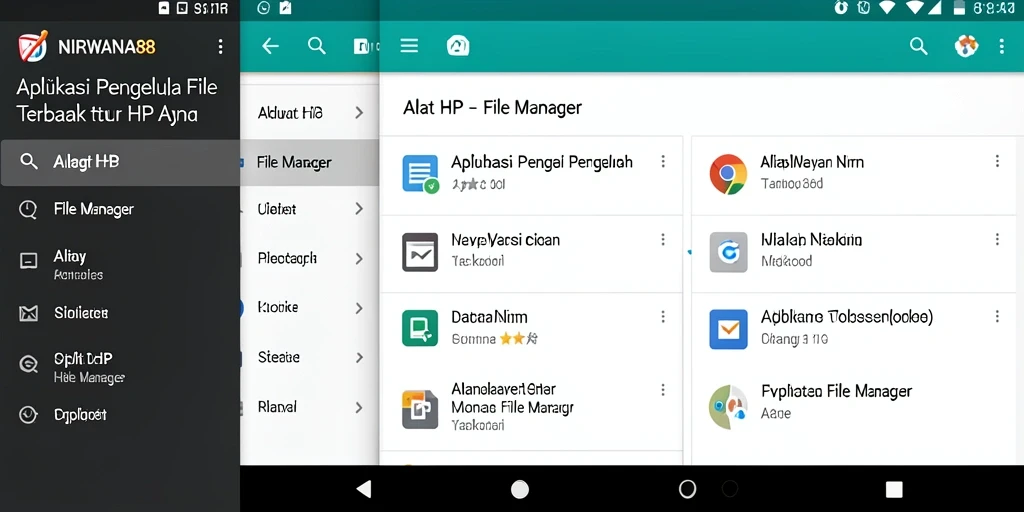Expand the Uiehet row chevron

(359, 209)
